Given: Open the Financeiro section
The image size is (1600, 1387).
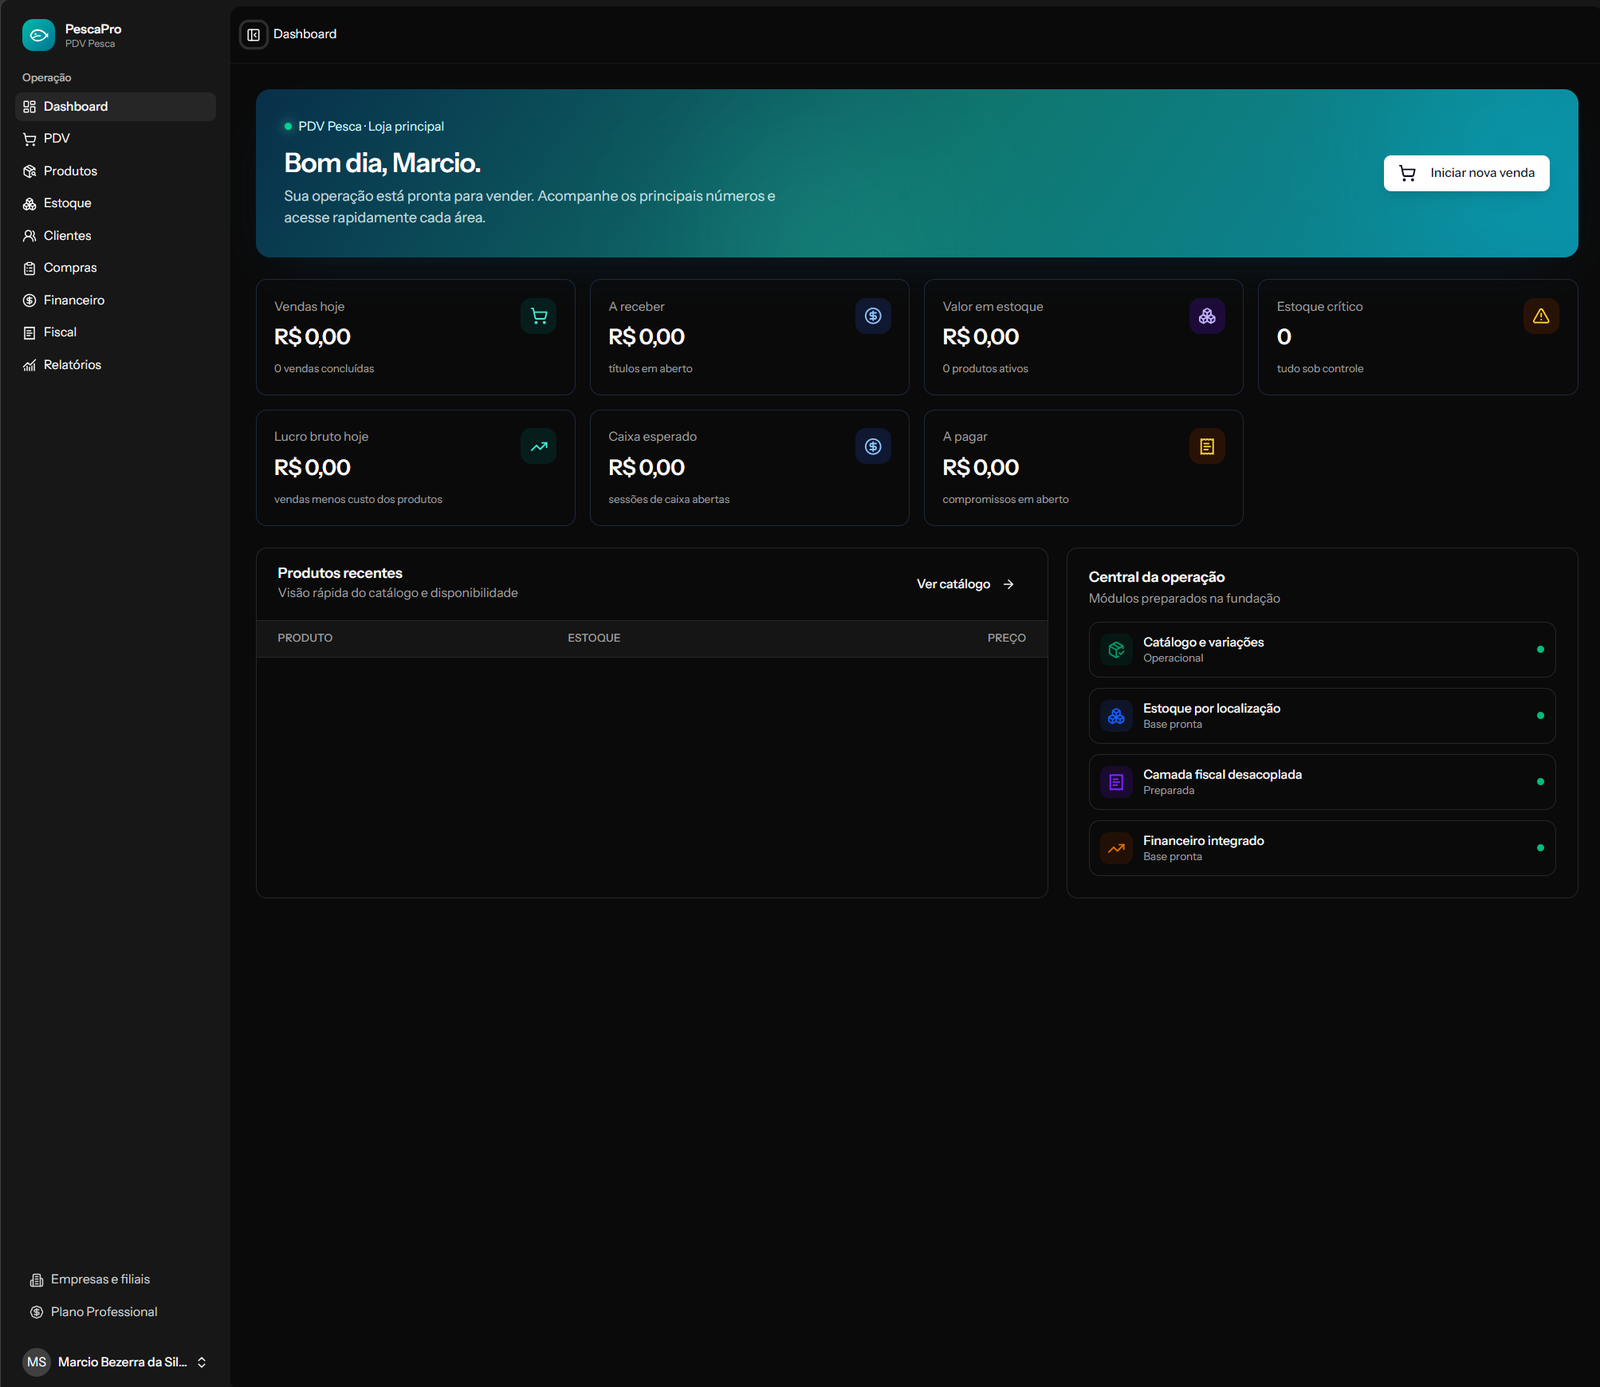Looking at the screenshot, I should tap(115, 300).
